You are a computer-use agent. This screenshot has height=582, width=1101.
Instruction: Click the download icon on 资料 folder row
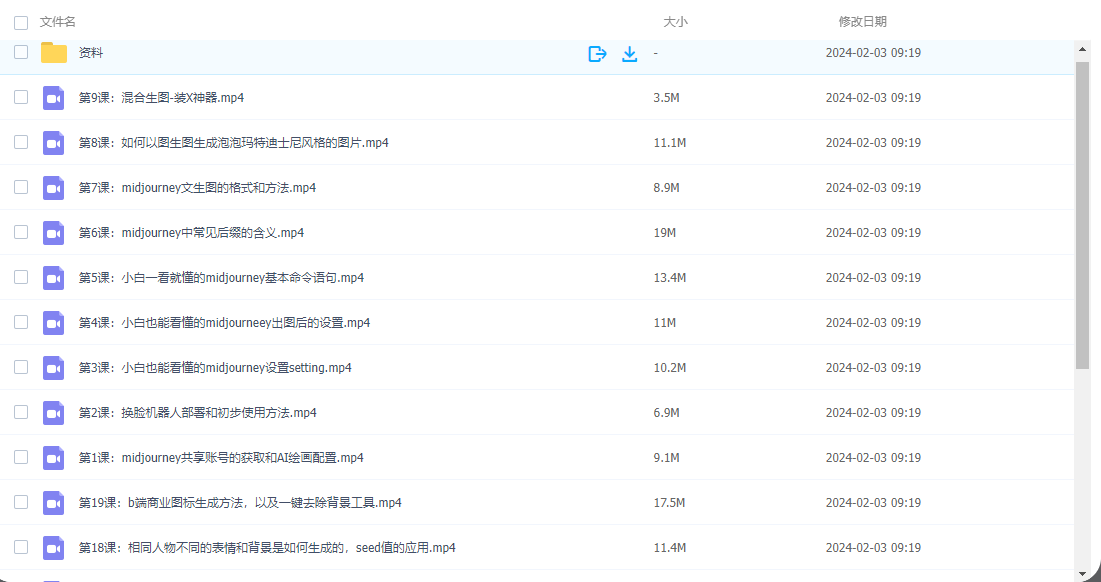[x=629, y=53]
